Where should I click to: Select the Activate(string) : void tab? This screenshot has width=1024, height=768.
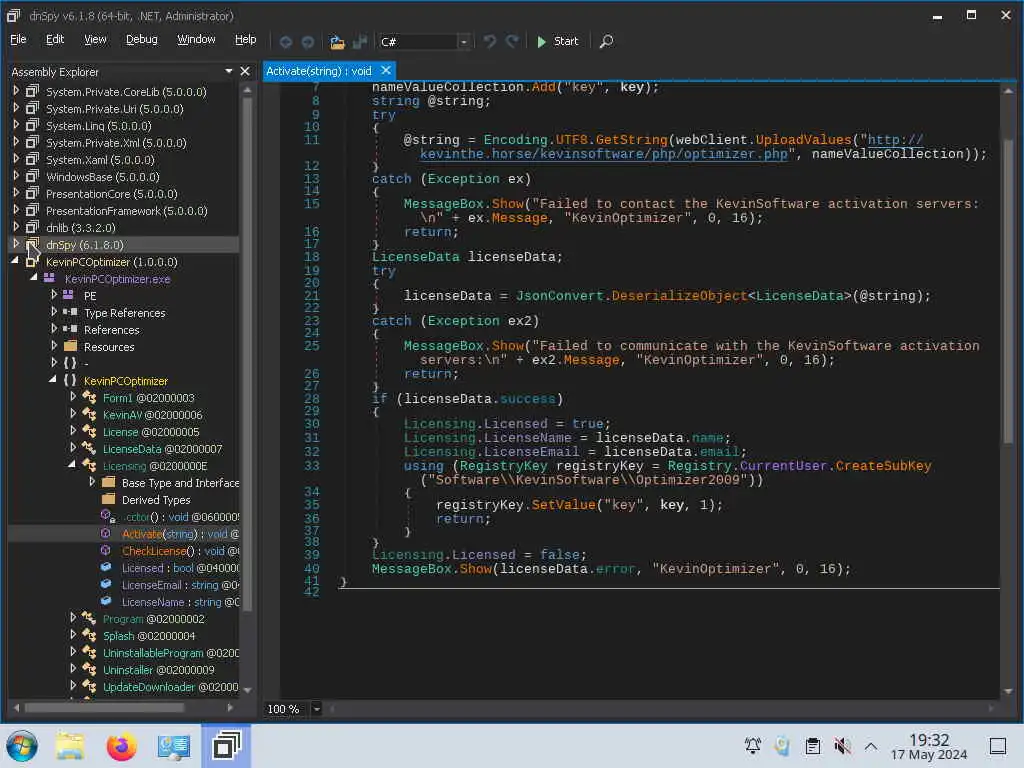pos(319,71)
